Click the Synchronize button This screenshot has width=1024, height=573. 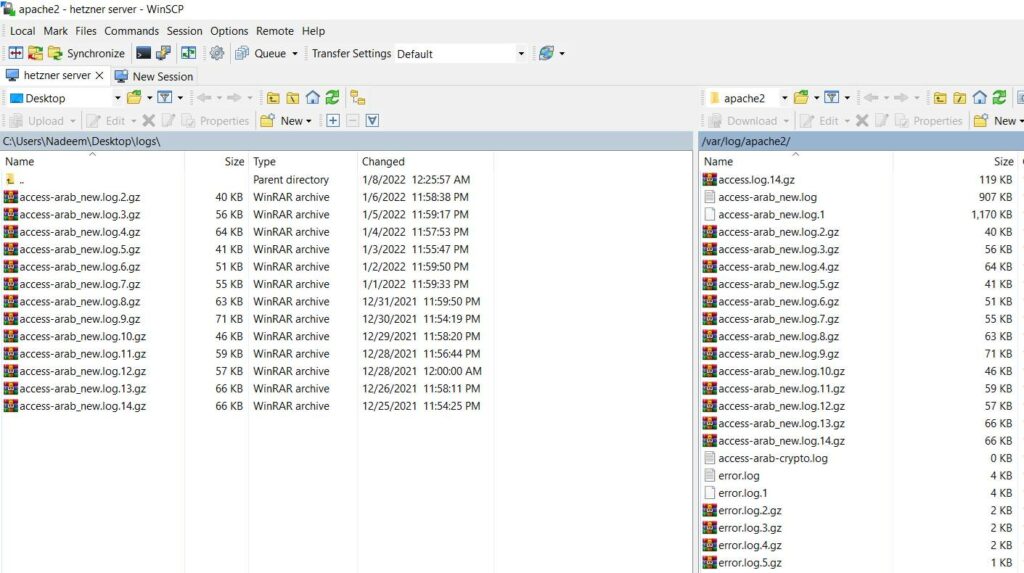pos(86,54)
